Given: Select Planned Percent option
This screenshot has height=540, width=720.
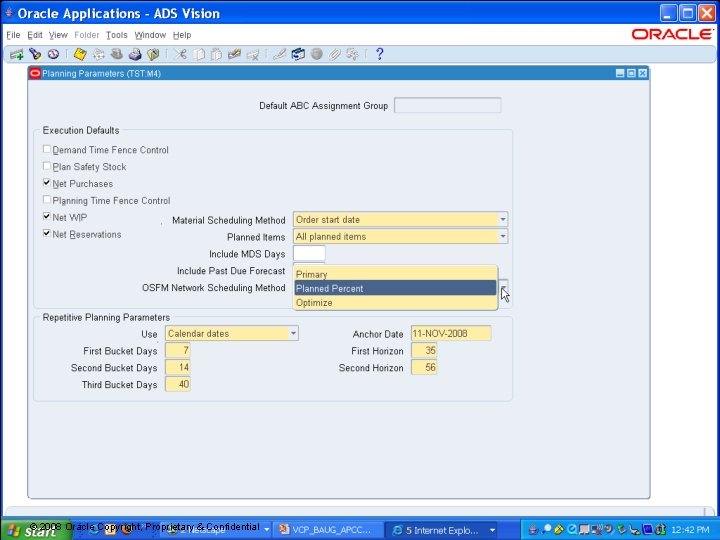Looking at the screenshot, I should (x=395, y=288).
